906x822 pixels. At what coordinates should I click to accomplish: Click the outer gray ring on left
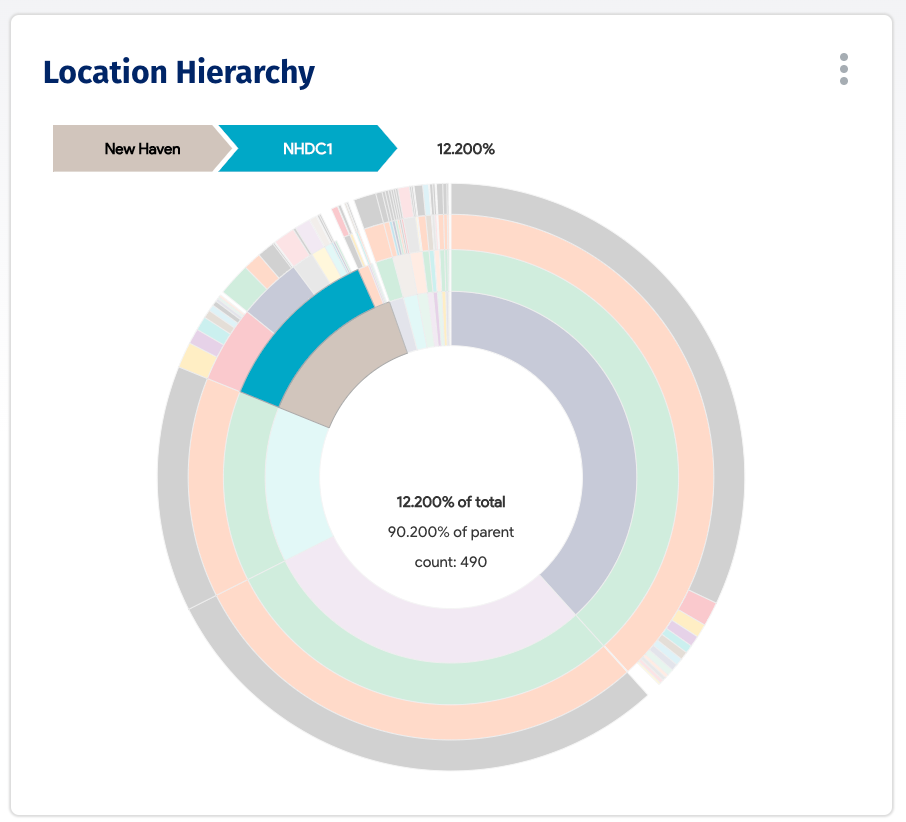[x=174, y=485]
